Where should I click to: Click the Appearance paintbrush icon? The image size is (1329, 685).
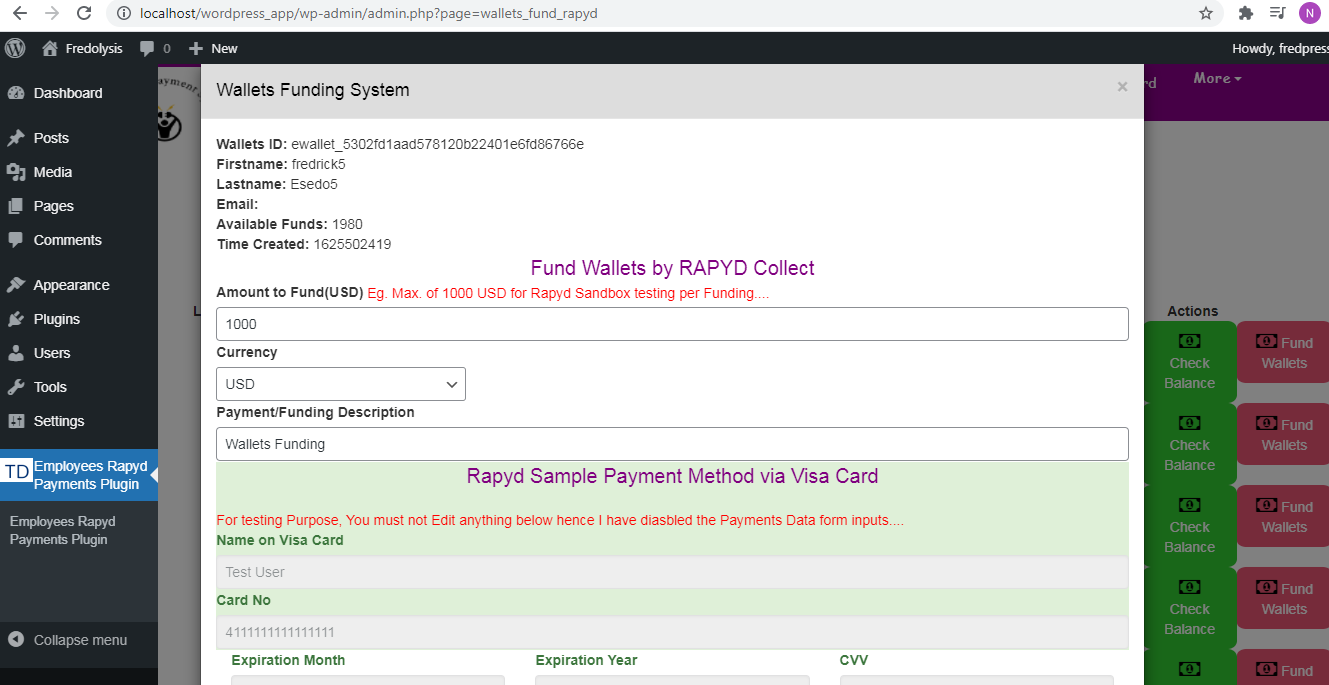[x=16, y=285]
